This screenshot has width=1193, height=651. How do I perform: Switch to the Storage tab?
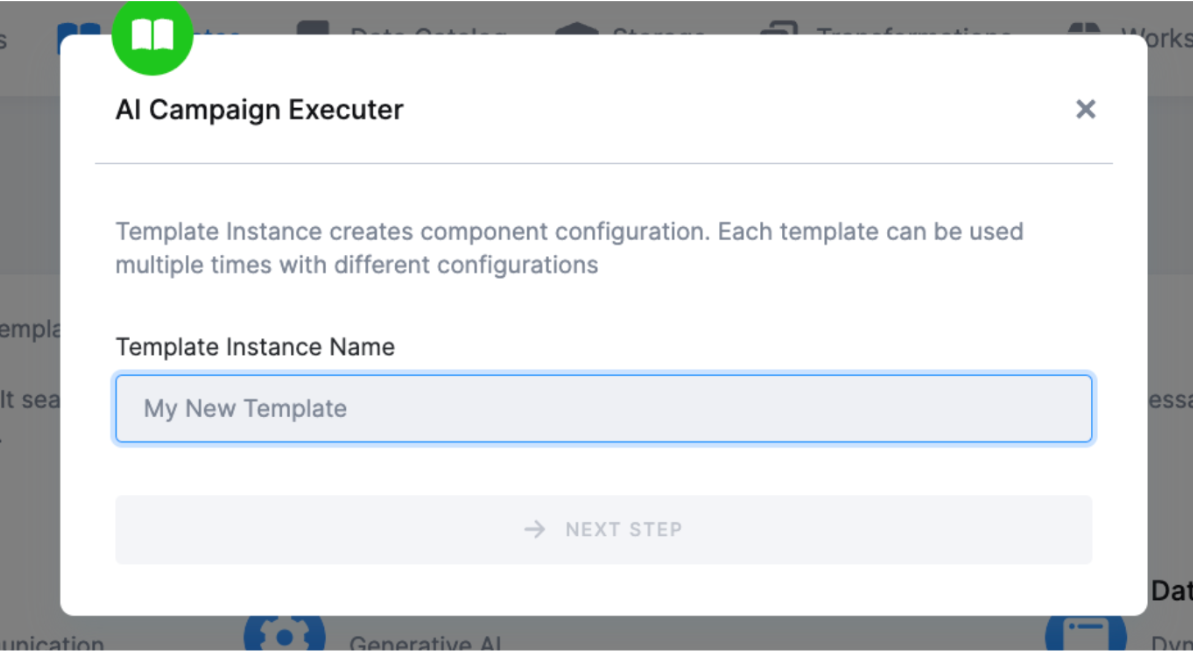pos(658,30)
